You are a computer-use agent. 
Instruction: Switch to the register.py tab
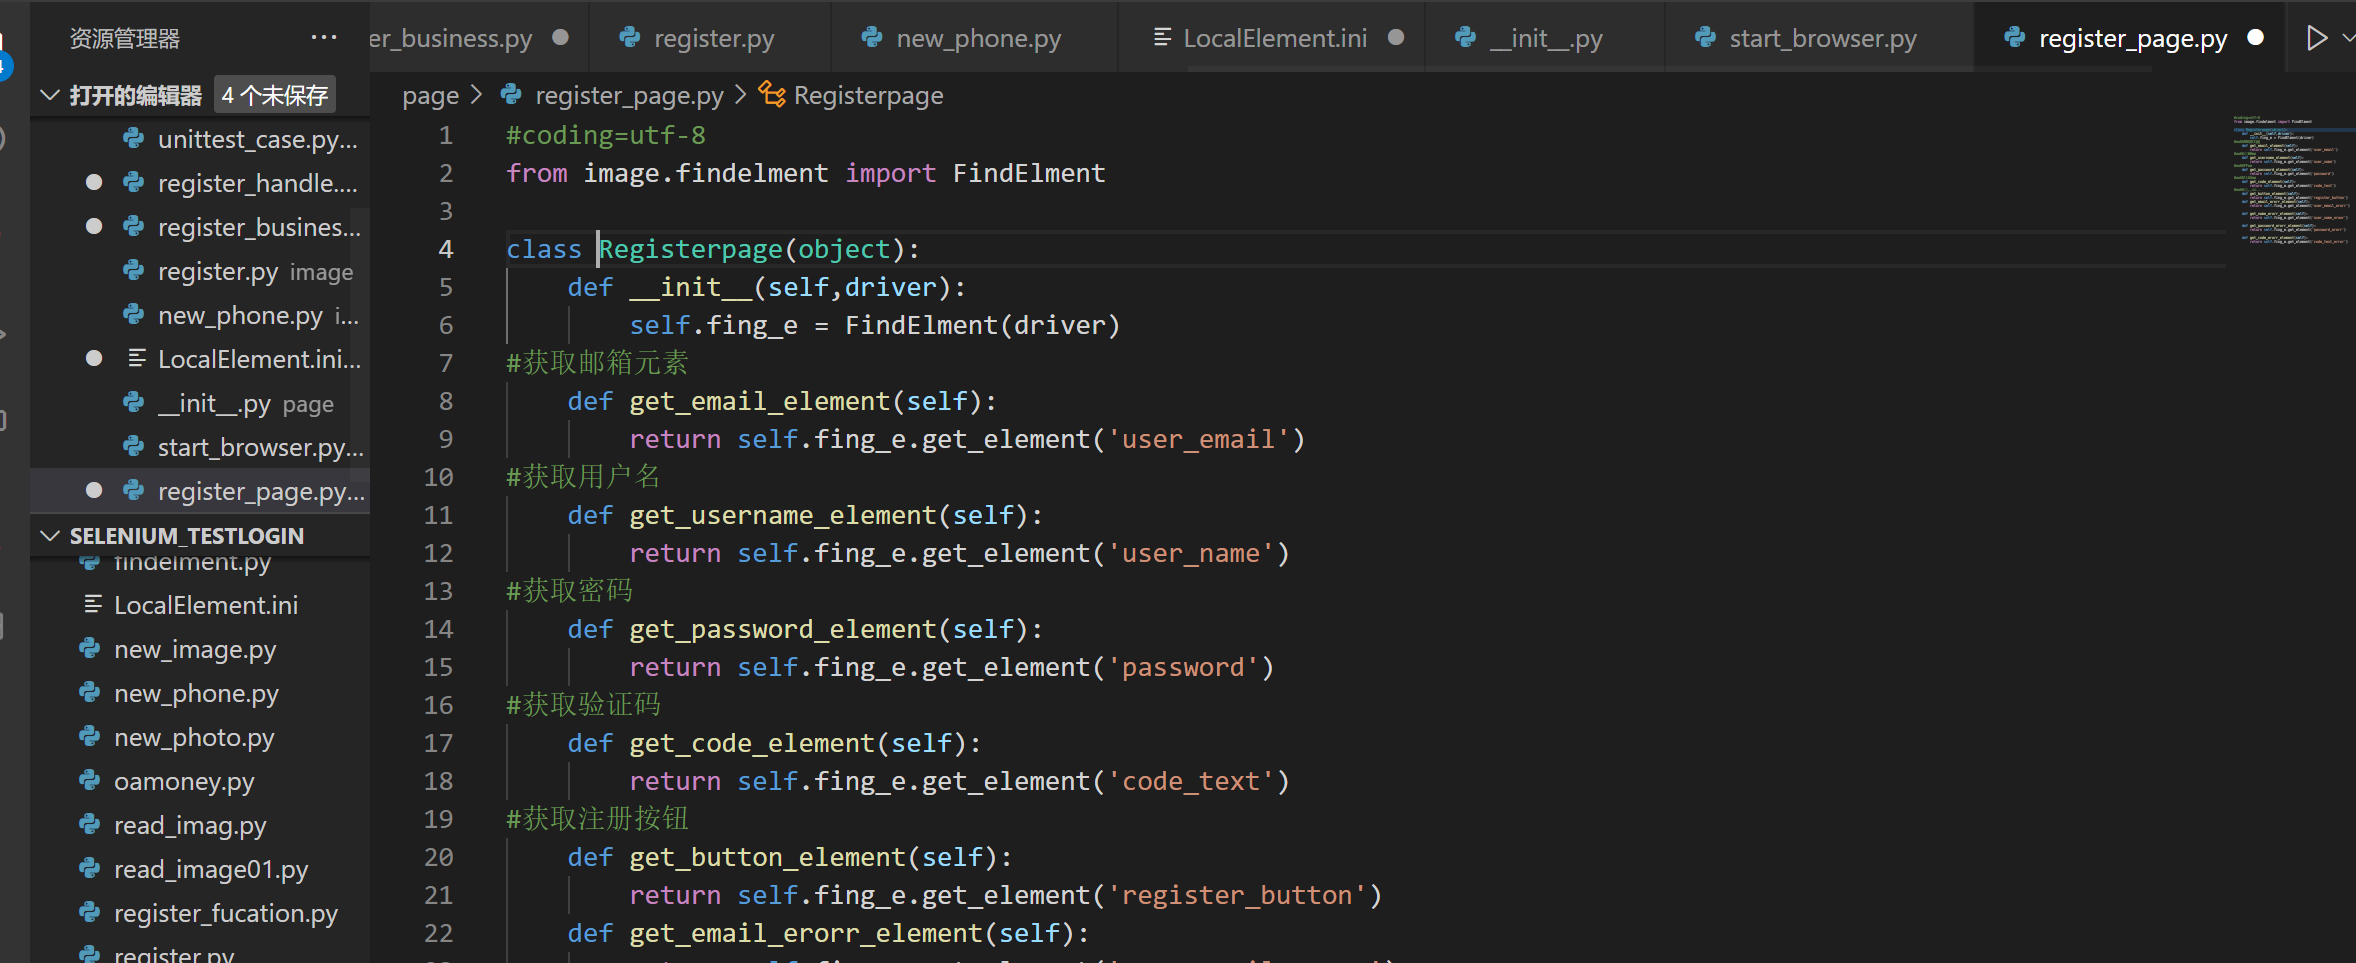coord(710,38)
